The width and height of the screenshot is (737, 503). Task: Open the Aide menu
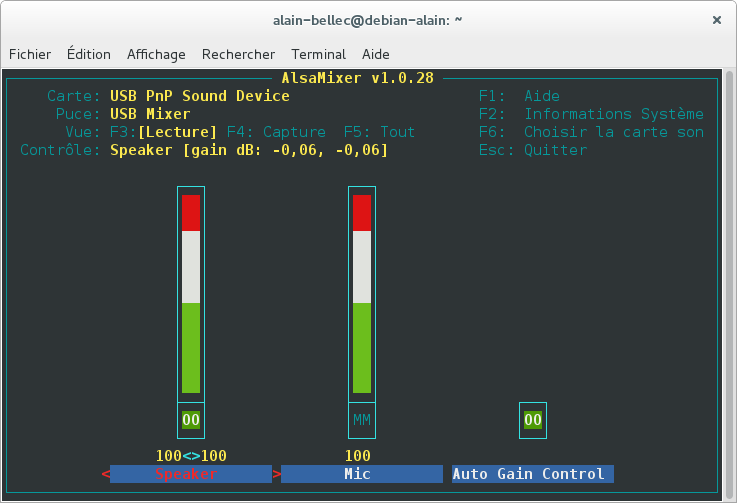pyautogui.click(x=376, y=55)
